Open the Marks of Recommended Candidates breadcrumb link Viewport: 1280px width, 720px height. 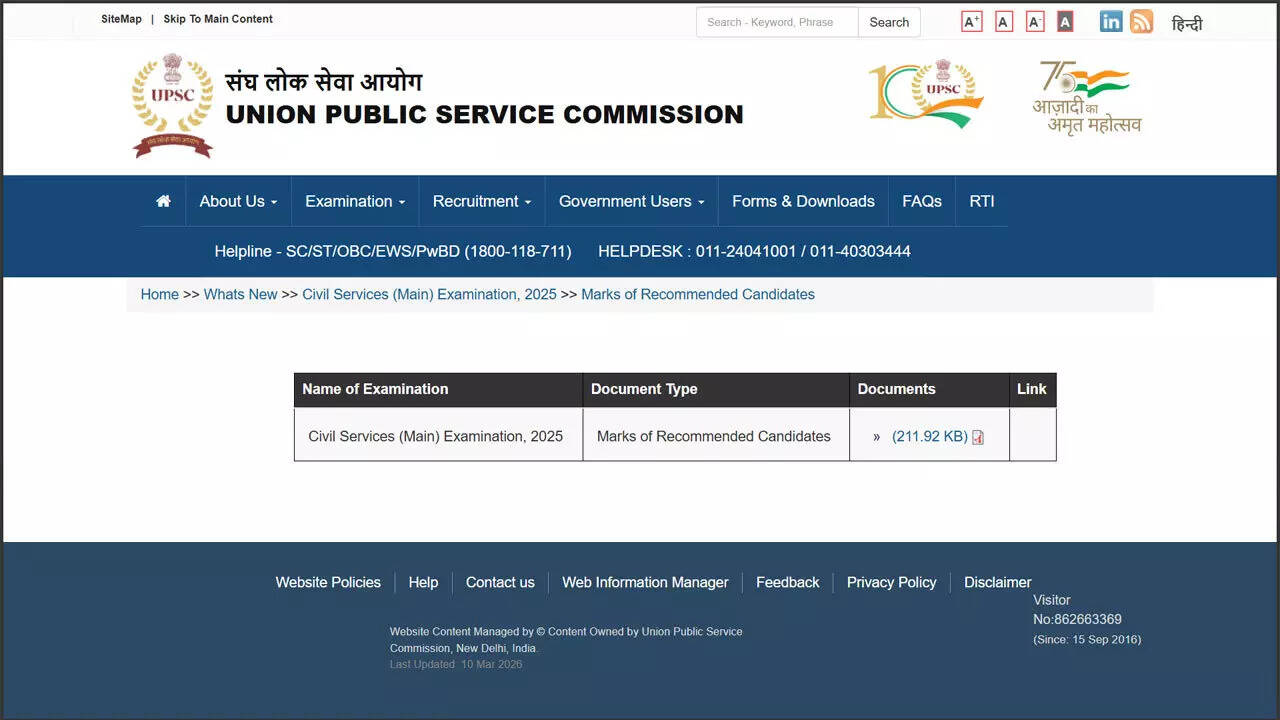coord(698,294)
